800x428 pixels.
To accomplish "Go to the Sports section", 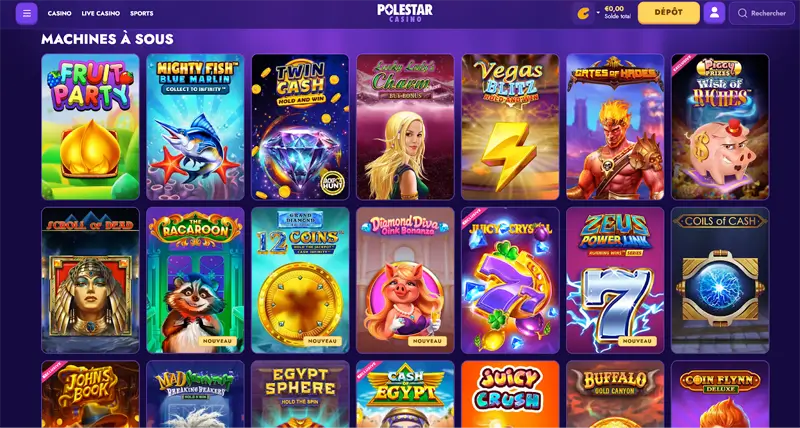I will click(142, 14).
